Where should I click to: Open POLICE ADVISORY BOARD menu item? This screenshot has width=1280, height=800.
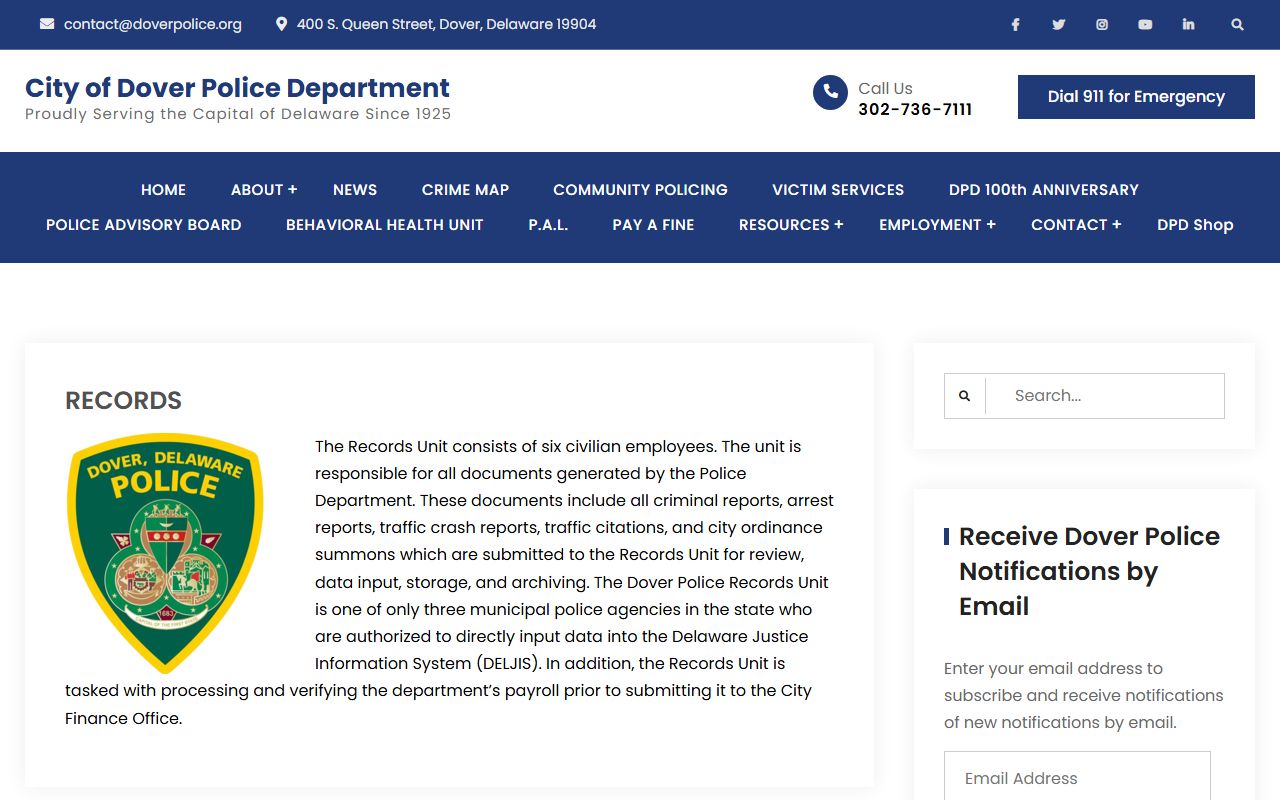(x=144, y=225)
